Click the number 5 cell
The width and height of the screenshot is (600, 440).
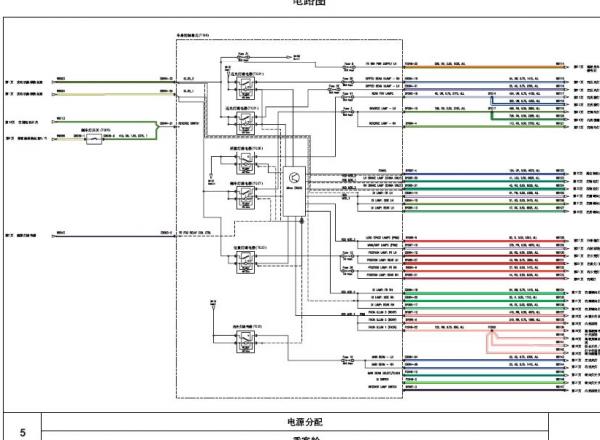22,427
